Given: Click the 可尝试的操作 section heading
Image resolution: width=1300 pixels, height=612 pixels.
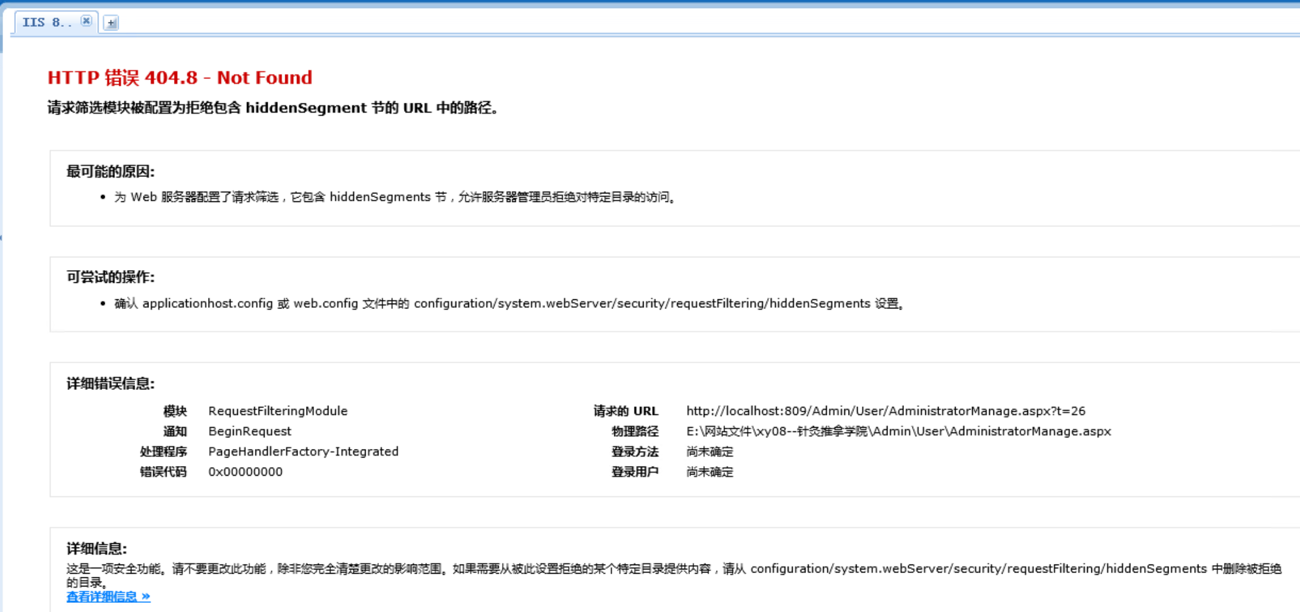Looking at the screenshot, I should [111, 277].
